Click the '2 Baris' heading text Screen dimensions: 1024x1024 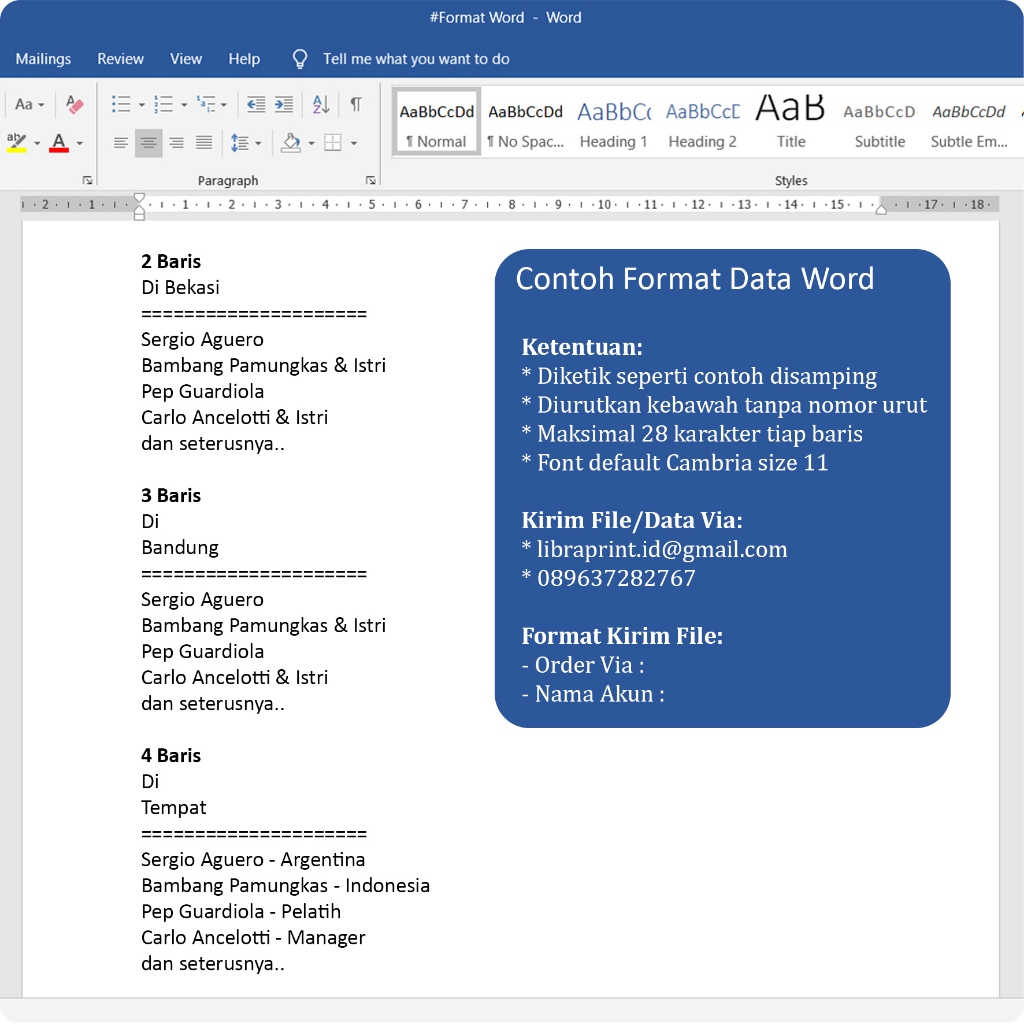(171, 261)
